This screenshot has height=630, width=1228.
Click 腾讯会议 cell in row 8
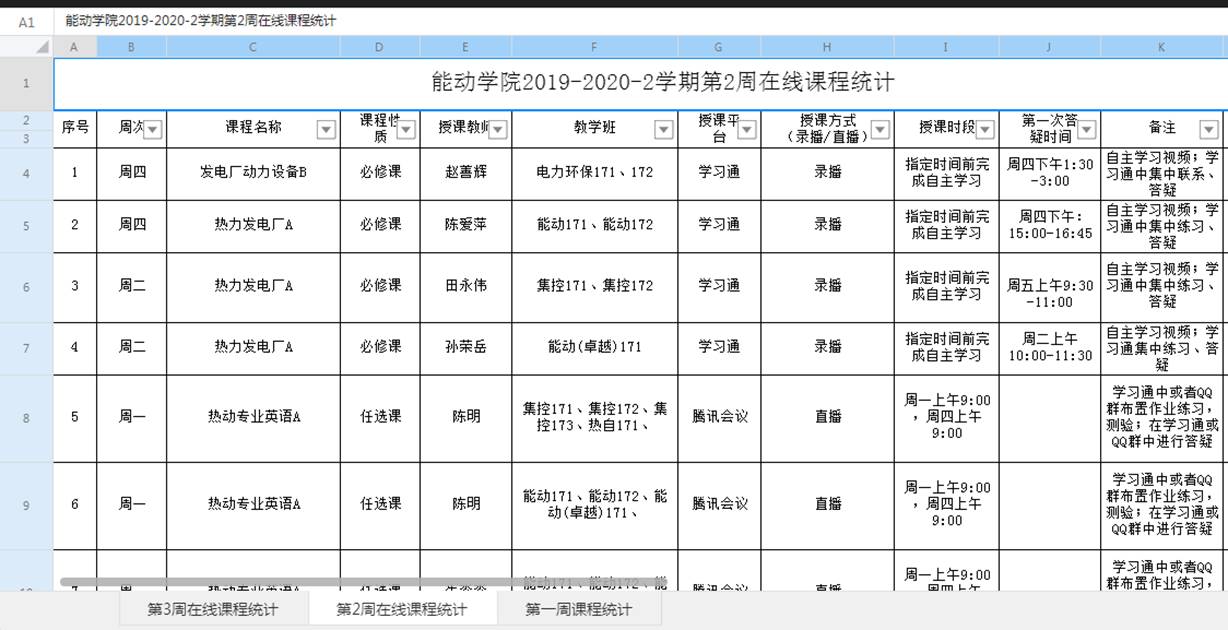pos(719,417)
